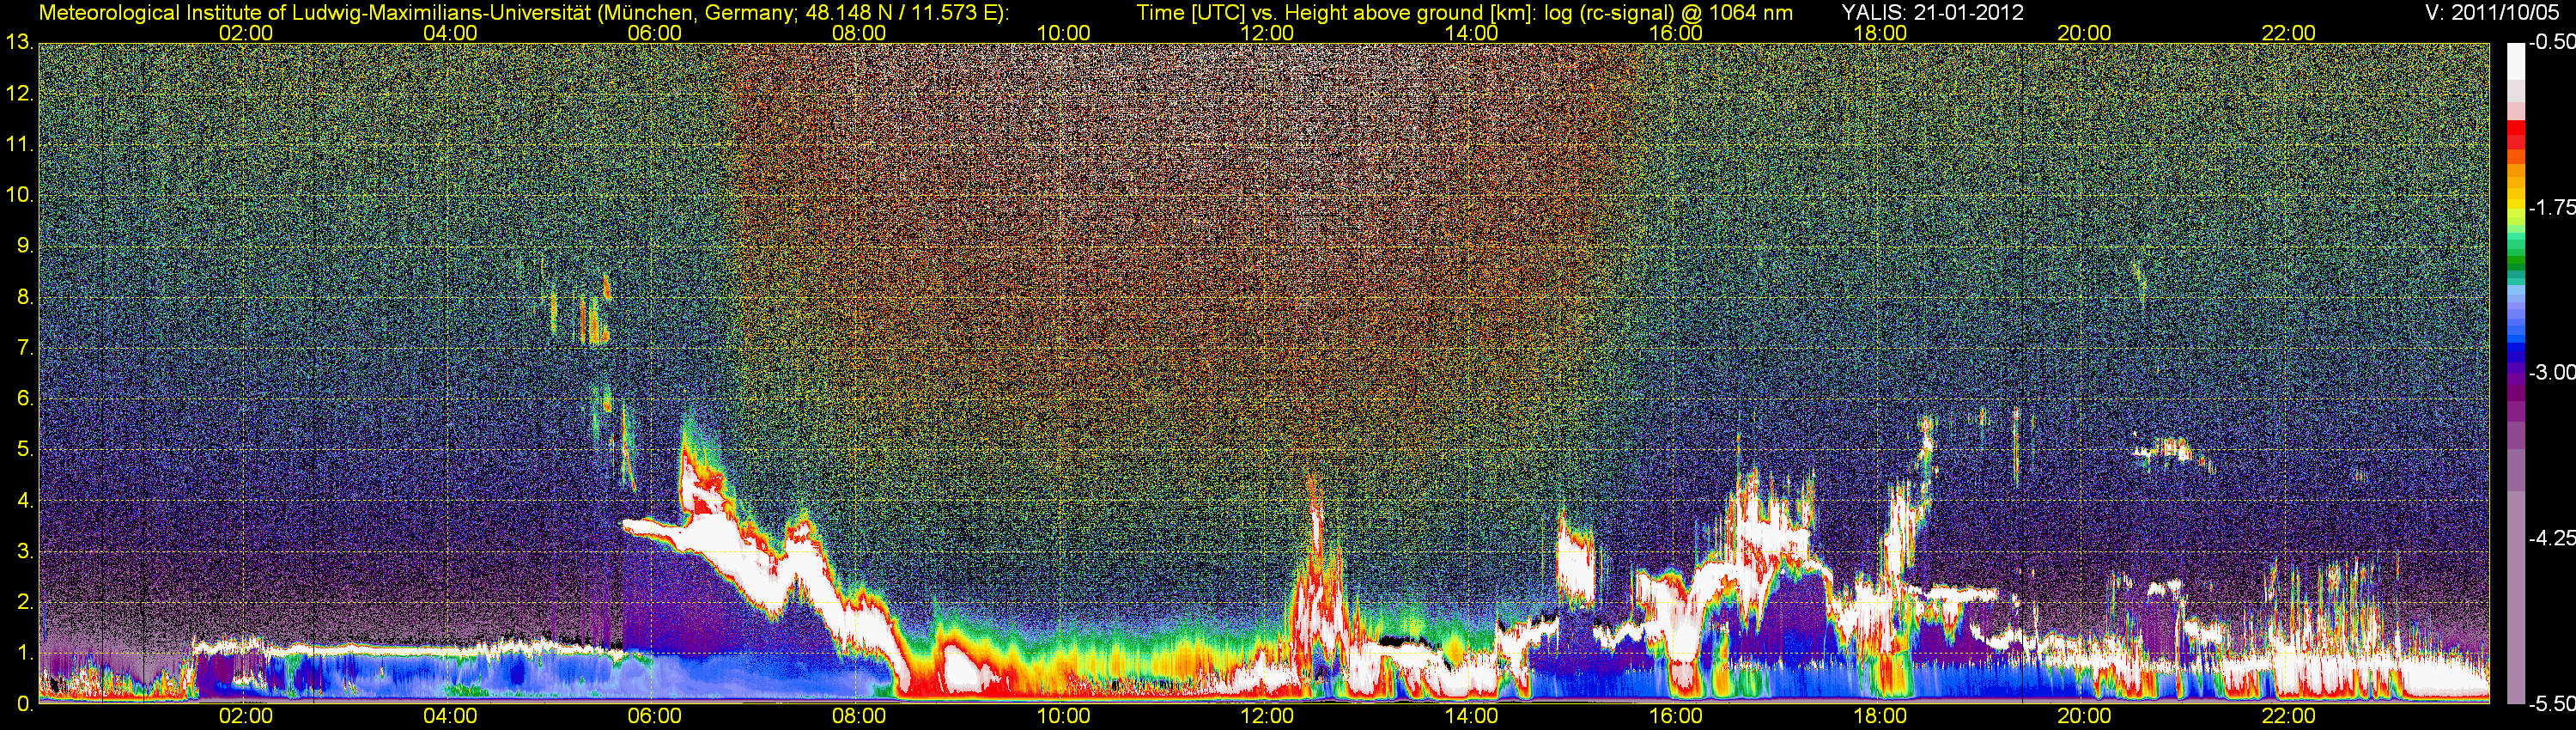Click the height axis label 1
Screen dimensions: 2576x730
(x=25, y=653)
